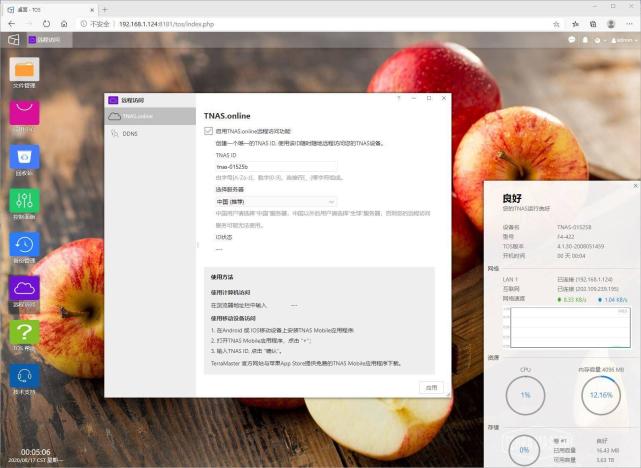This screenshot has height=468, width=641.
Task: Click the Apply (应用) button
Action: (432, 387)
